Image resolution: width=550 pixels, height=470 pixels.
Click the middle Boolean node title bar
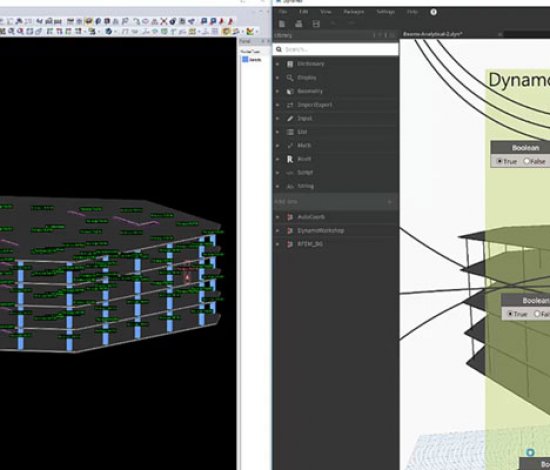[x=525, y=301]
